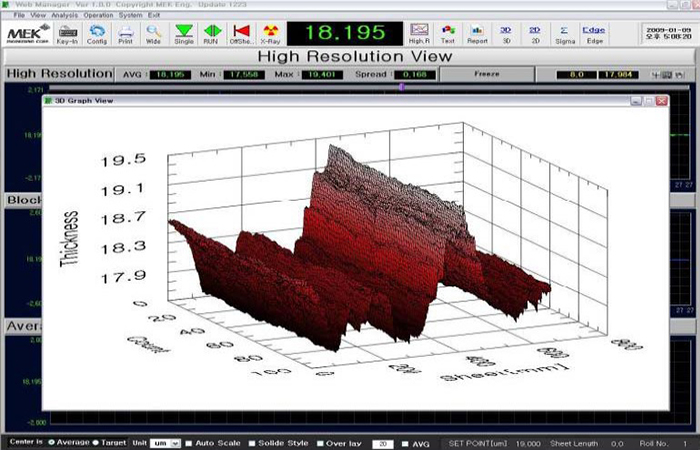Viewport: 700px width, 450px height.
Task: Open the Config settings icon
Action: [97, 34]
